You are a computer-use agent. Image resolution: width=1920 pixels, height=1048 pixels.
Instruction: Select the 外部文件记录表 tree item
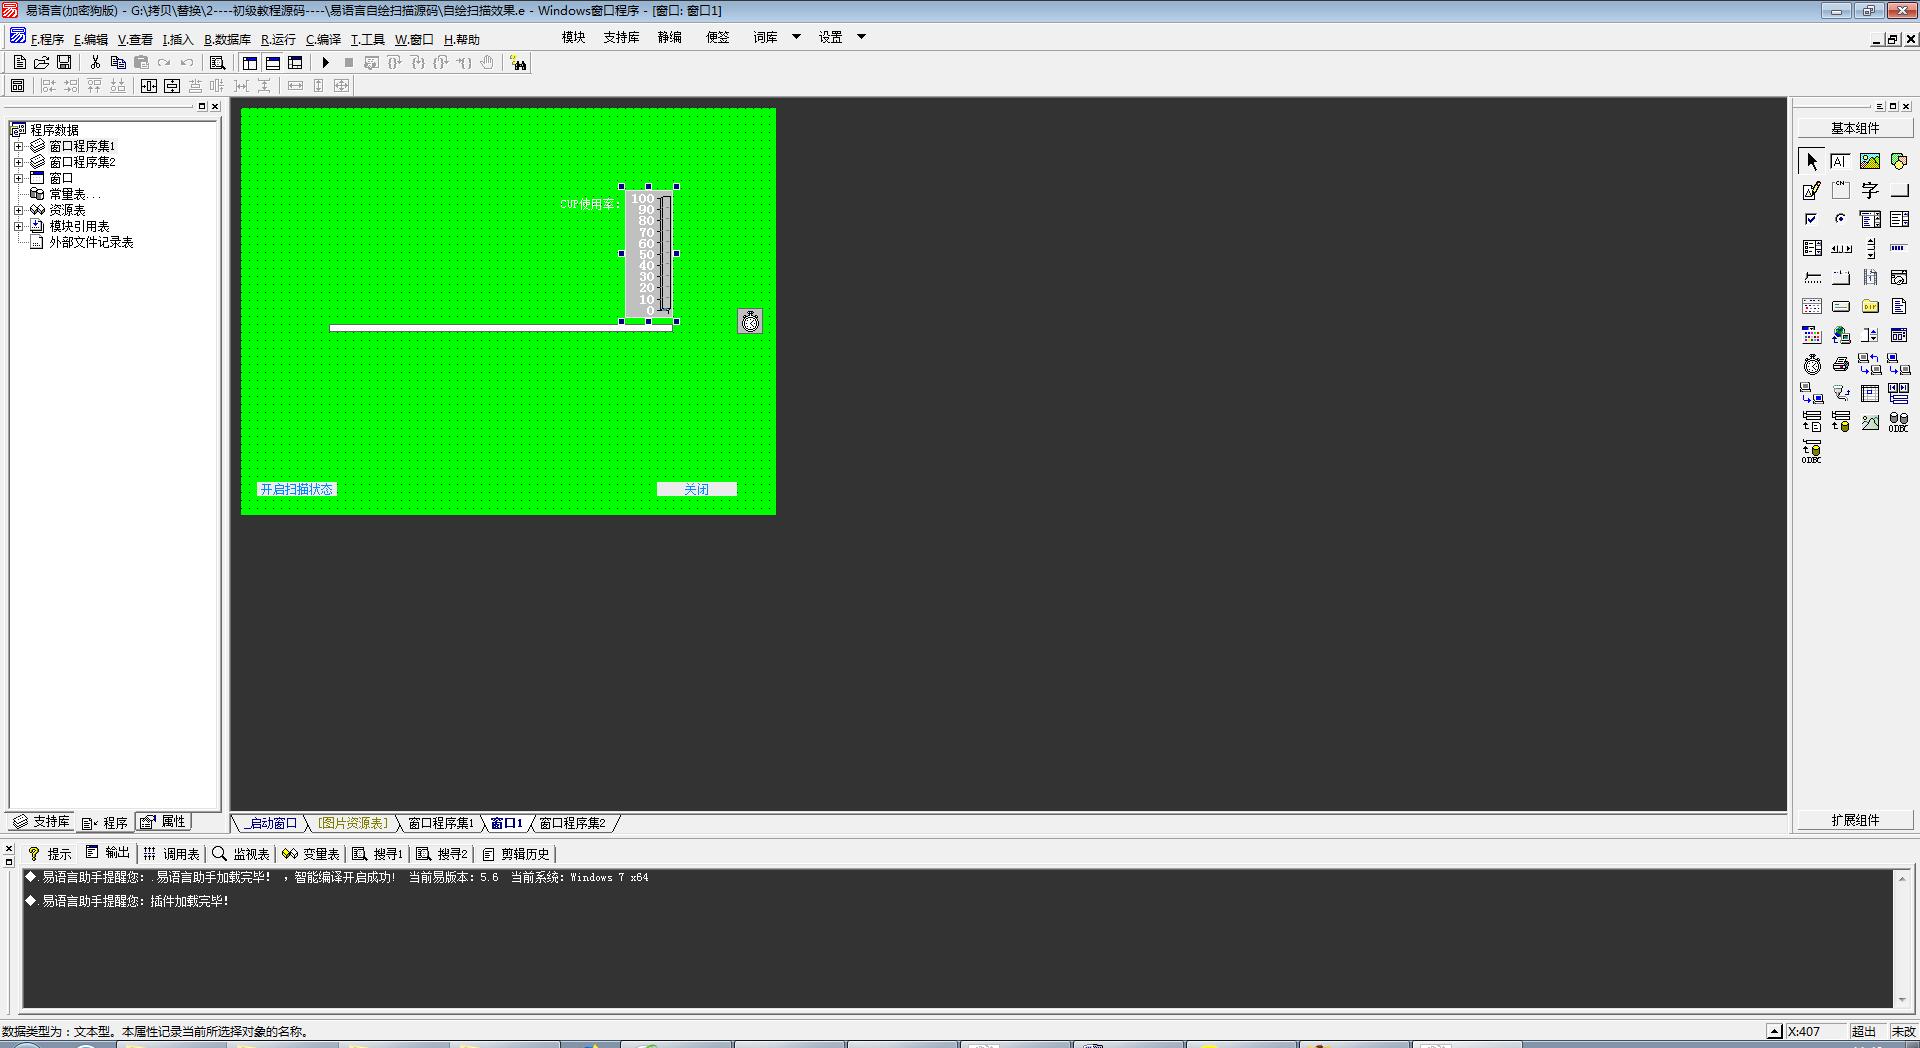click(91, 242)
